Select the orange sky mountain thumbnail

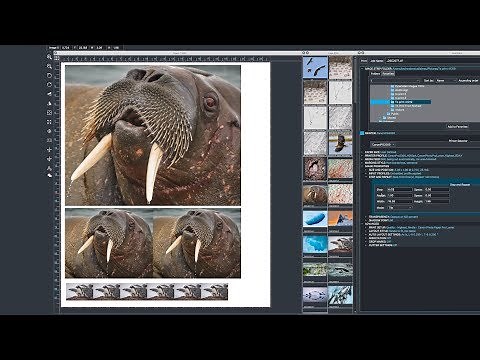[x=340, y=219]
